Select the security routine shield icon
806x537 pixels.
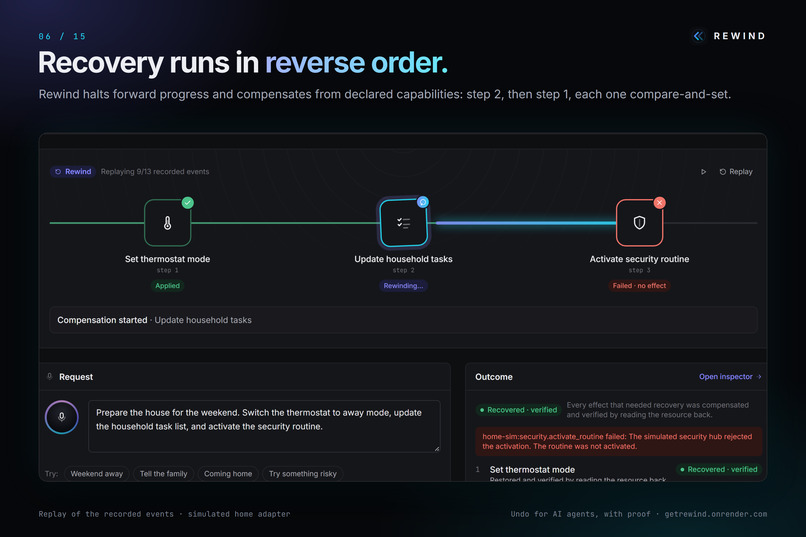639,223
